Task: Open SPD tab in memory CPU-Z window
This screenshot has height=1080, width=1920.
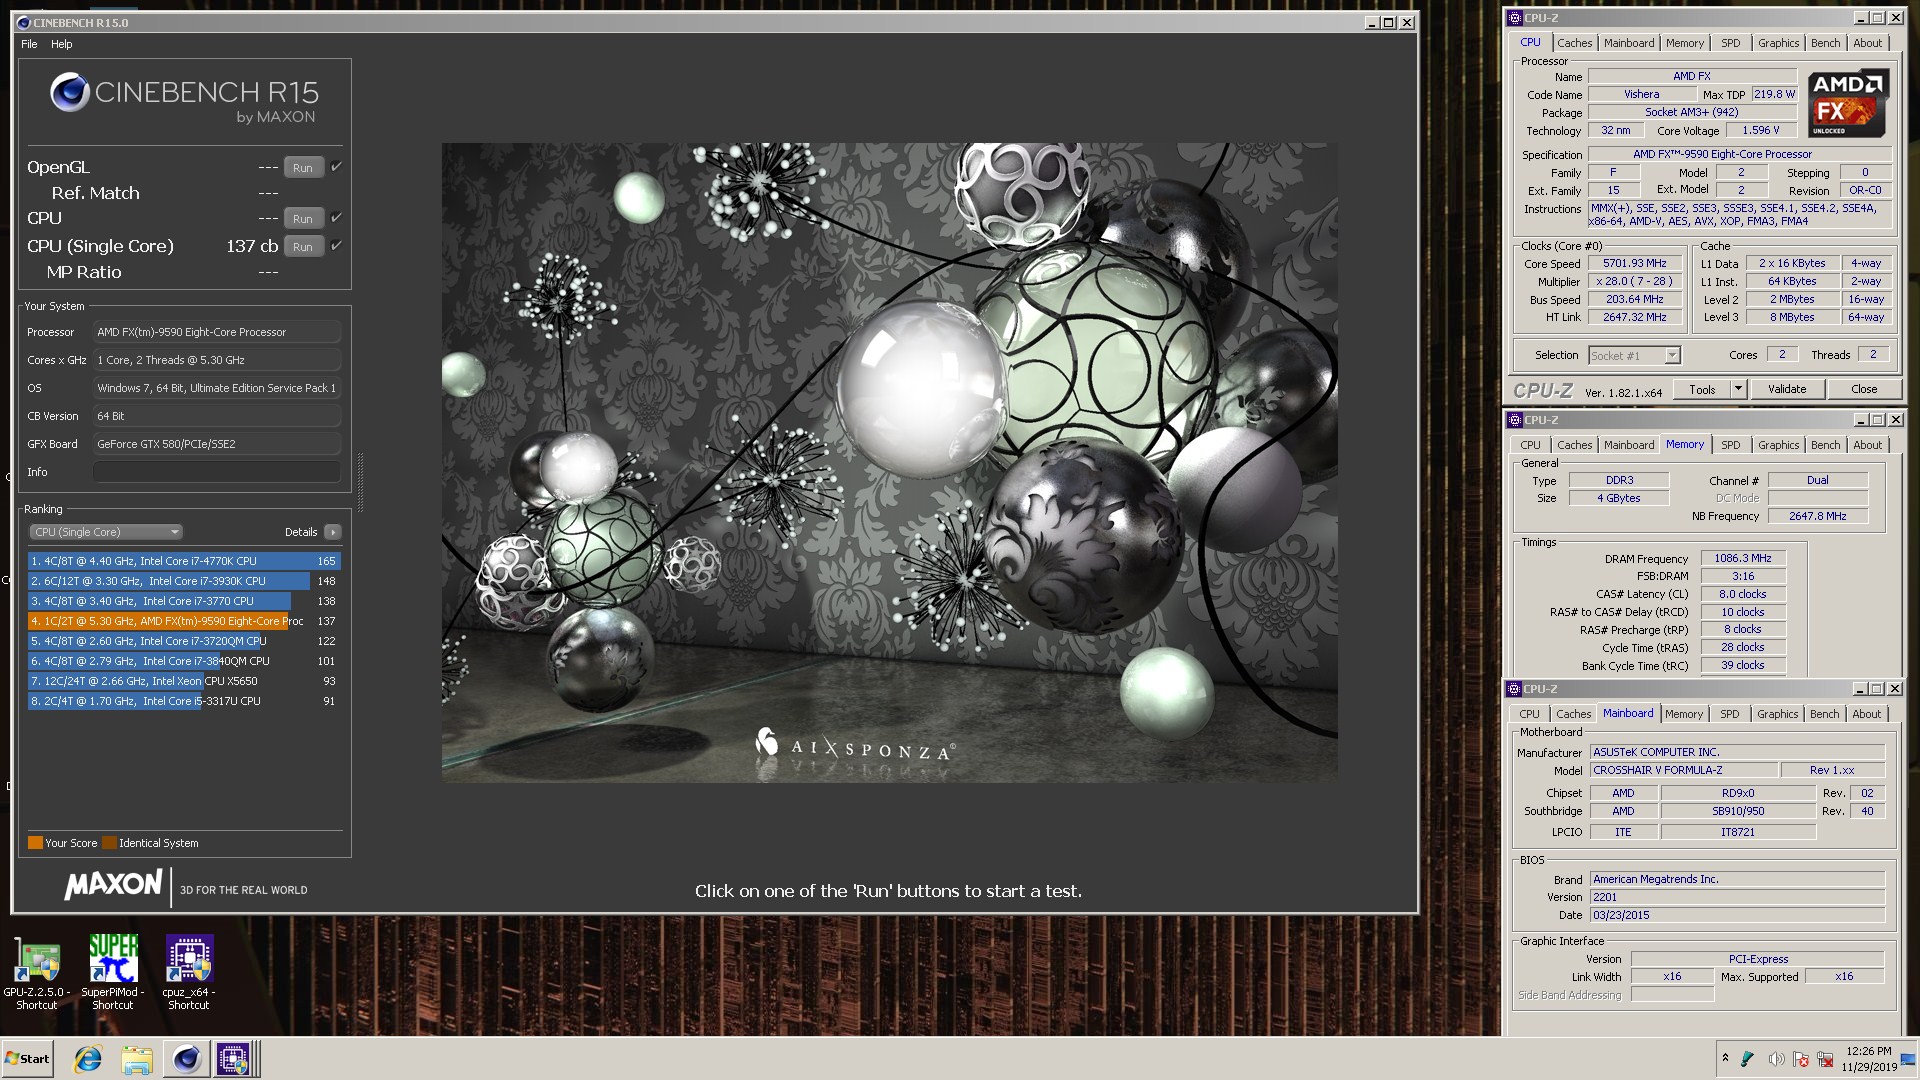Action: [x=1730, y=445]
